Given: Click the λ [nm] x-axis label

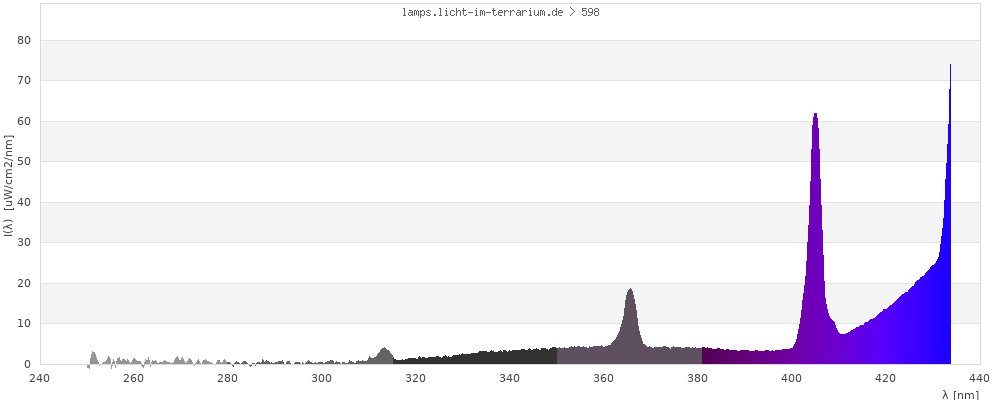Looking at the screenshot, I should (960, 395).
